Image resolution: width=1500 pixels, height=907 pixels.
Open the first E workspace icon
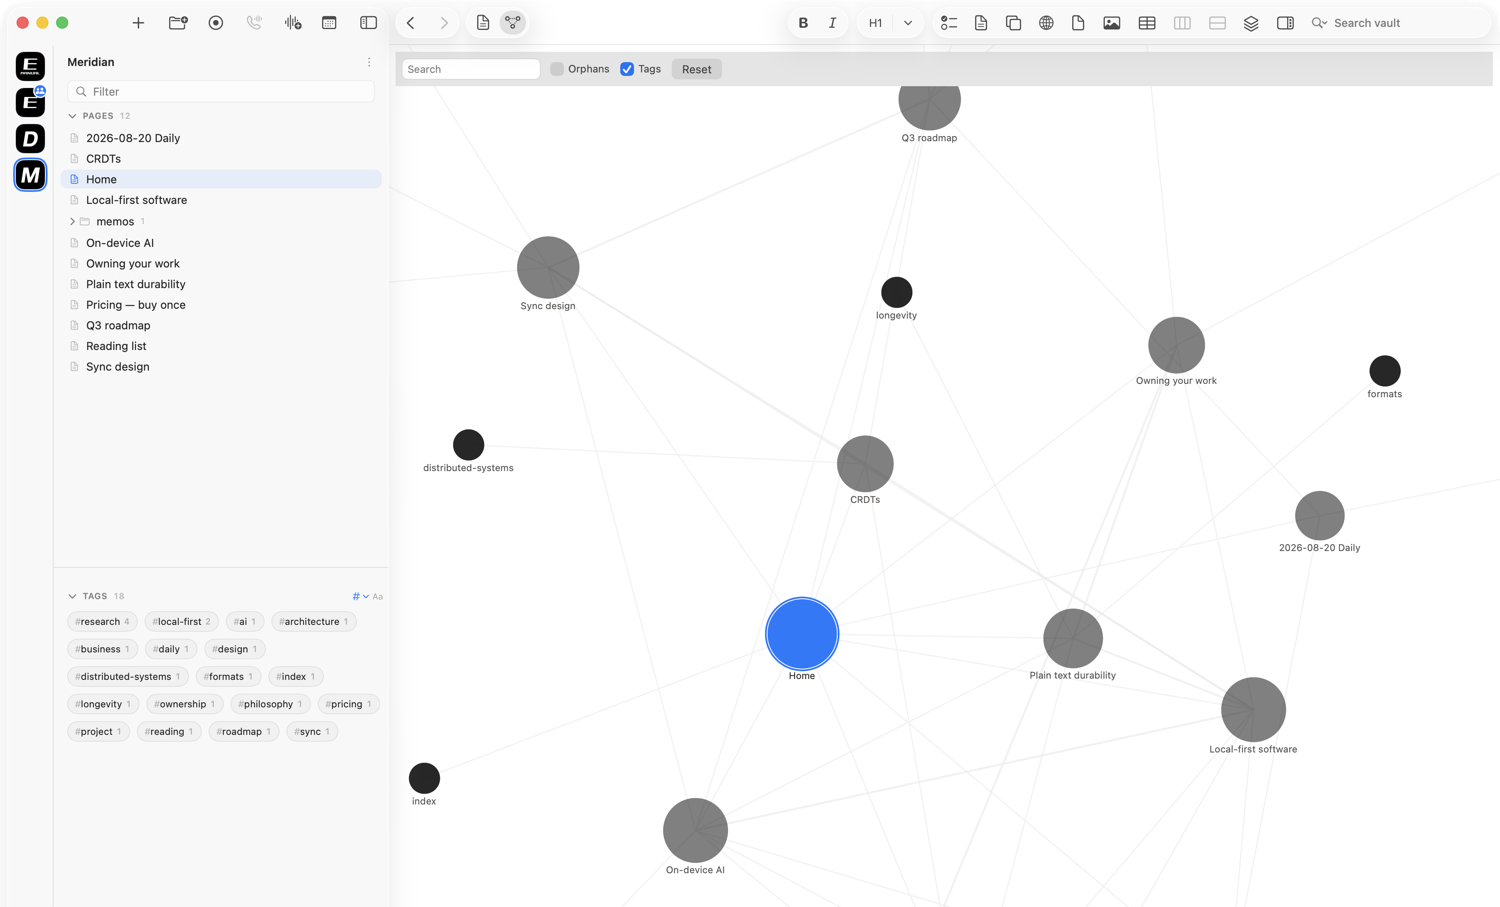[30, 66]
